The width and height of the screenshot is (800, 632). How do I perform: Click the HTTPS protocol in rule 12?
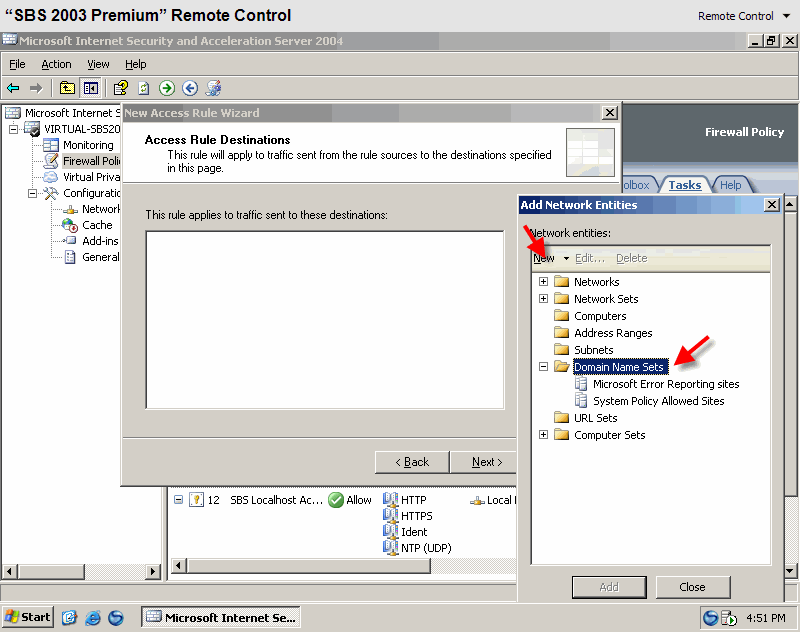(x=416, y=516)
